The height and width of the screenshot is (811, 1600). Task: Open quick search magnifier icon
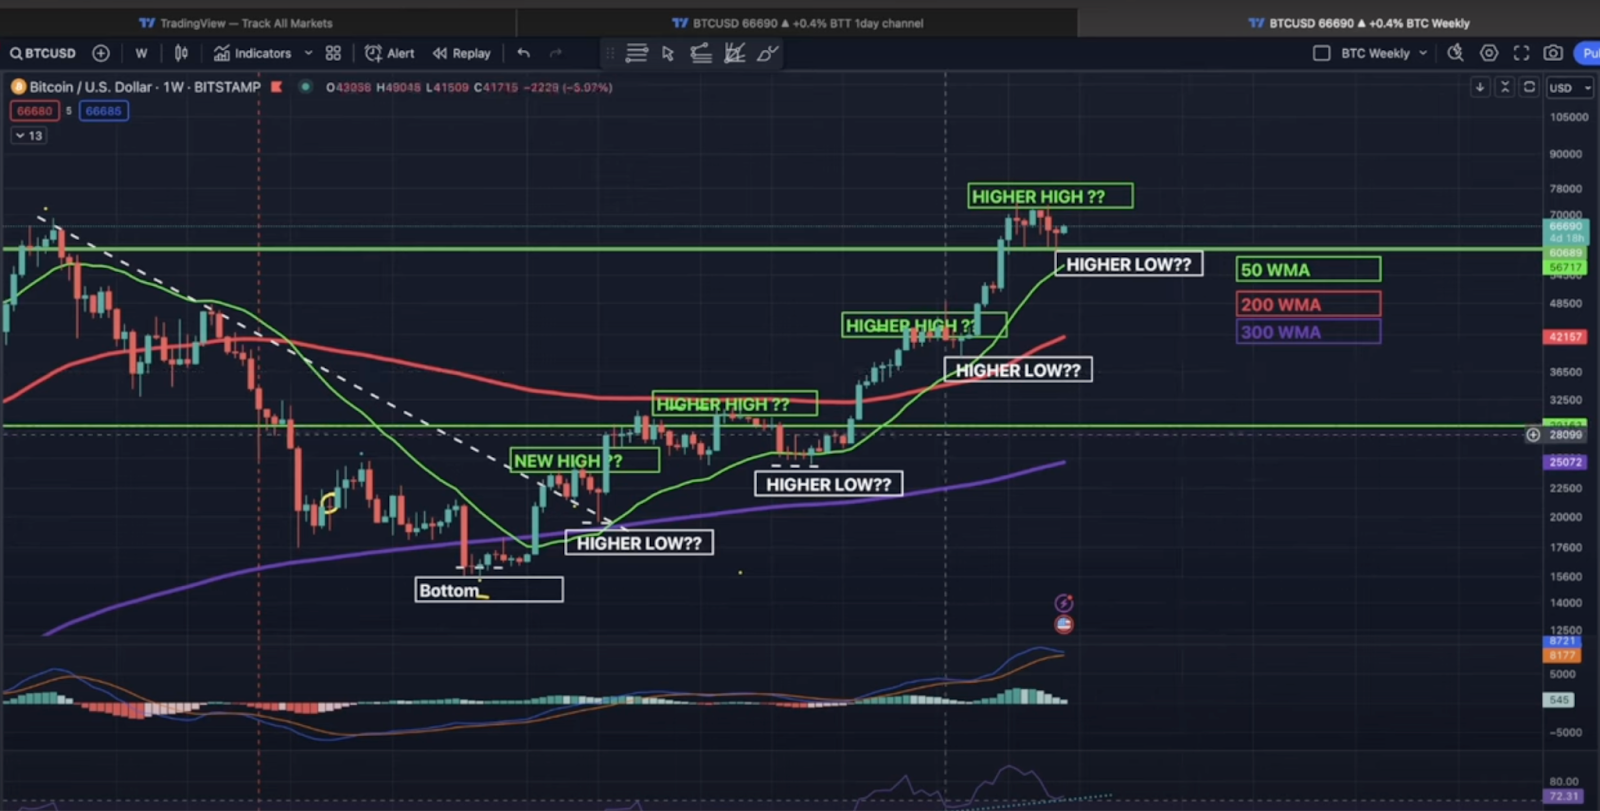click(1455, 53)
